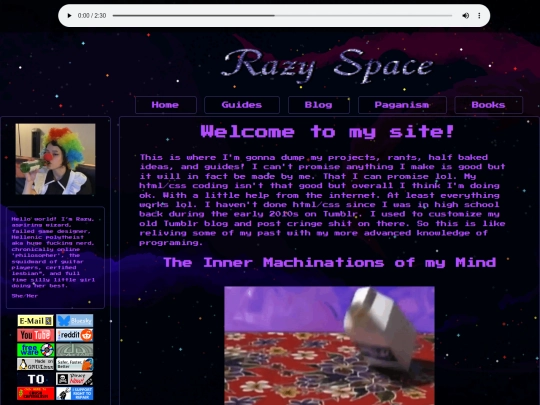Play the audio track
540x405 pixels.
click(69, 15)
